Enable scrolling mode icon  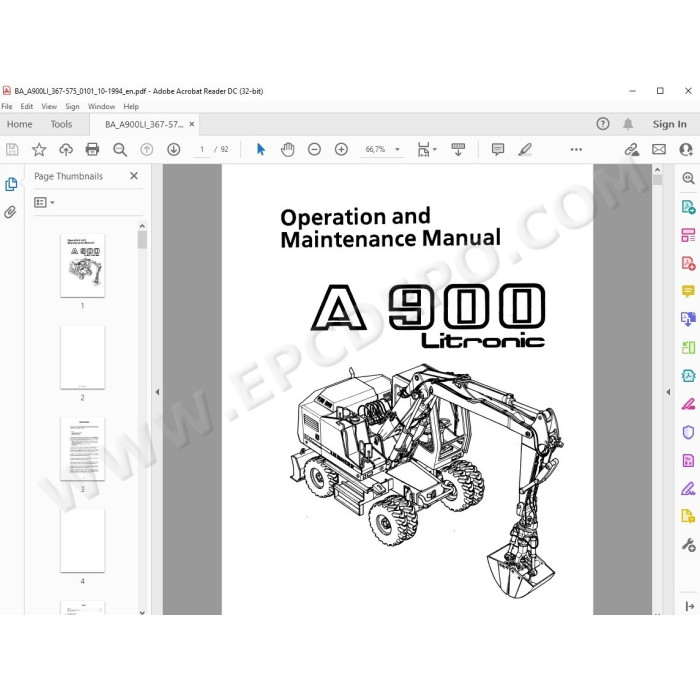[458, 150]
